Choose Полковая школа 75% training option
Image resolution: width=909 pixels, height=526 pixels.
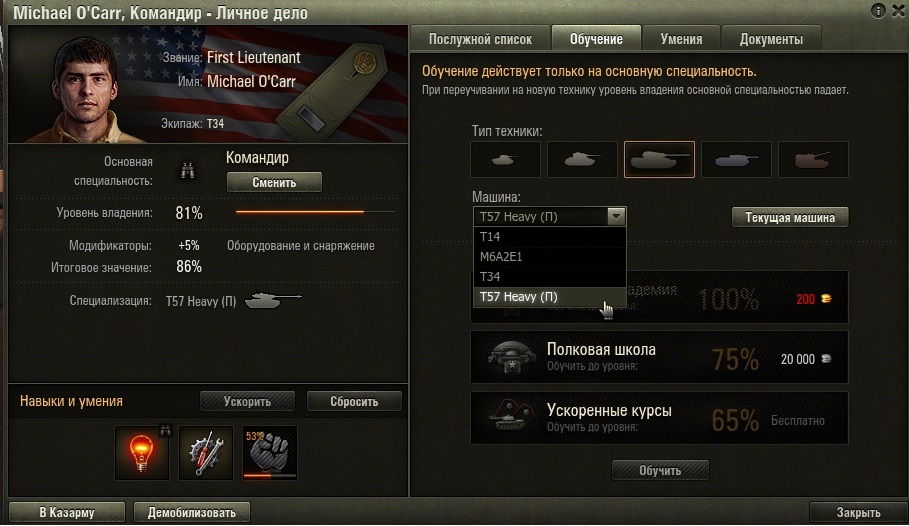tap(659, 357)
